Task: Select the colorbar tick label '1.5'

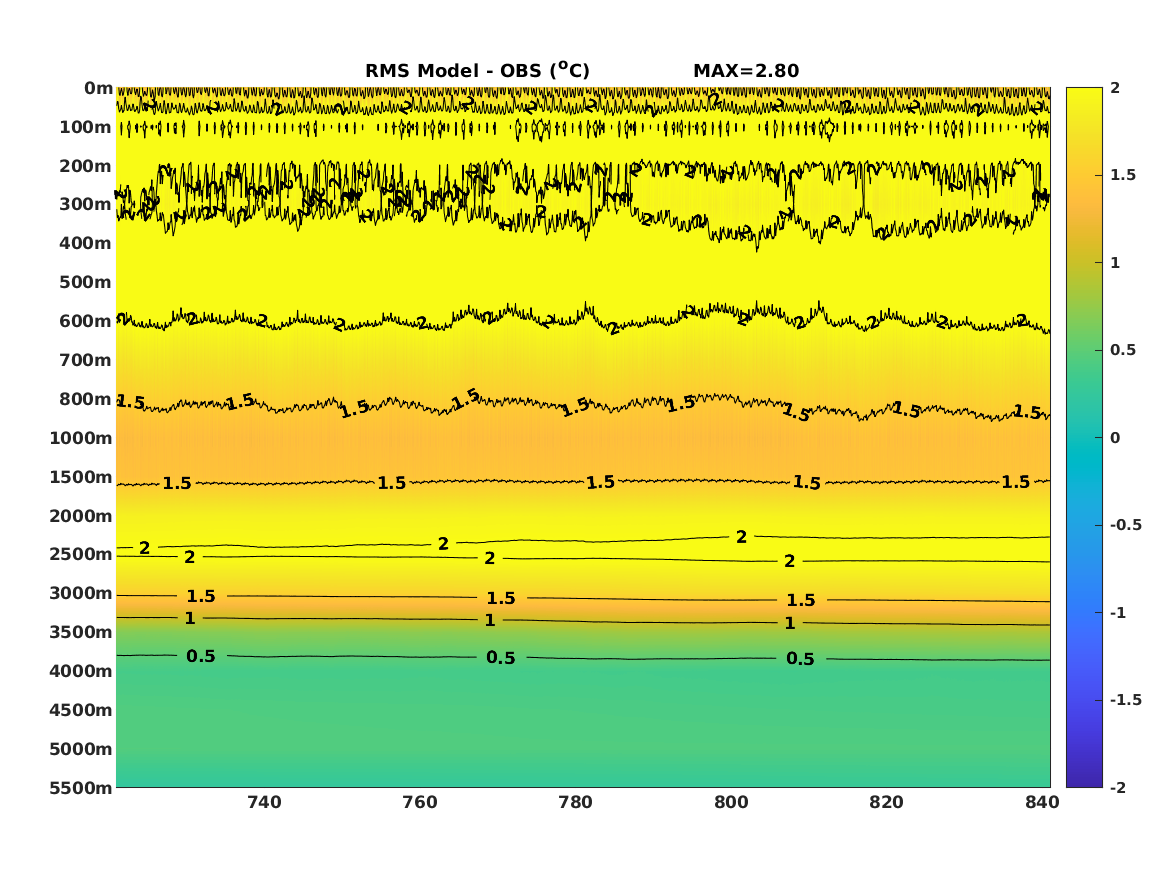Action: pyautogui.click(x=1123, y=175)
